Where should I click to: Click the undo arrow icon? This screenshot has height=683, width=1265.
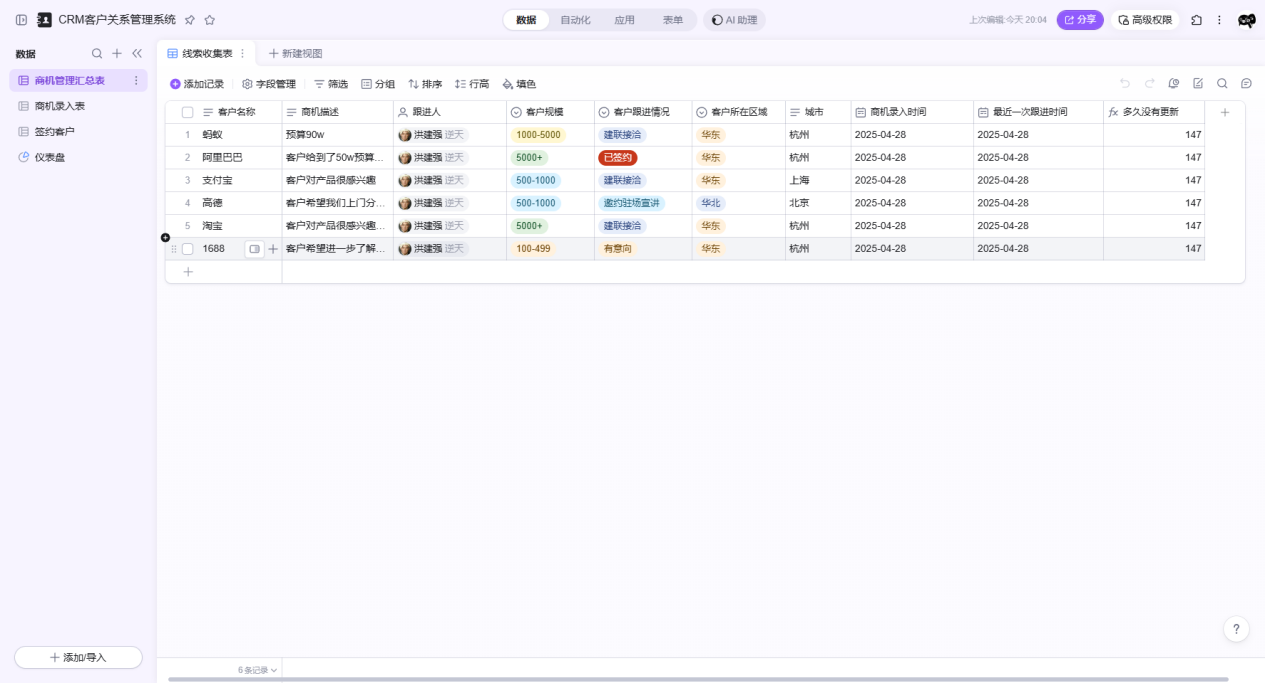point(1125,84)
